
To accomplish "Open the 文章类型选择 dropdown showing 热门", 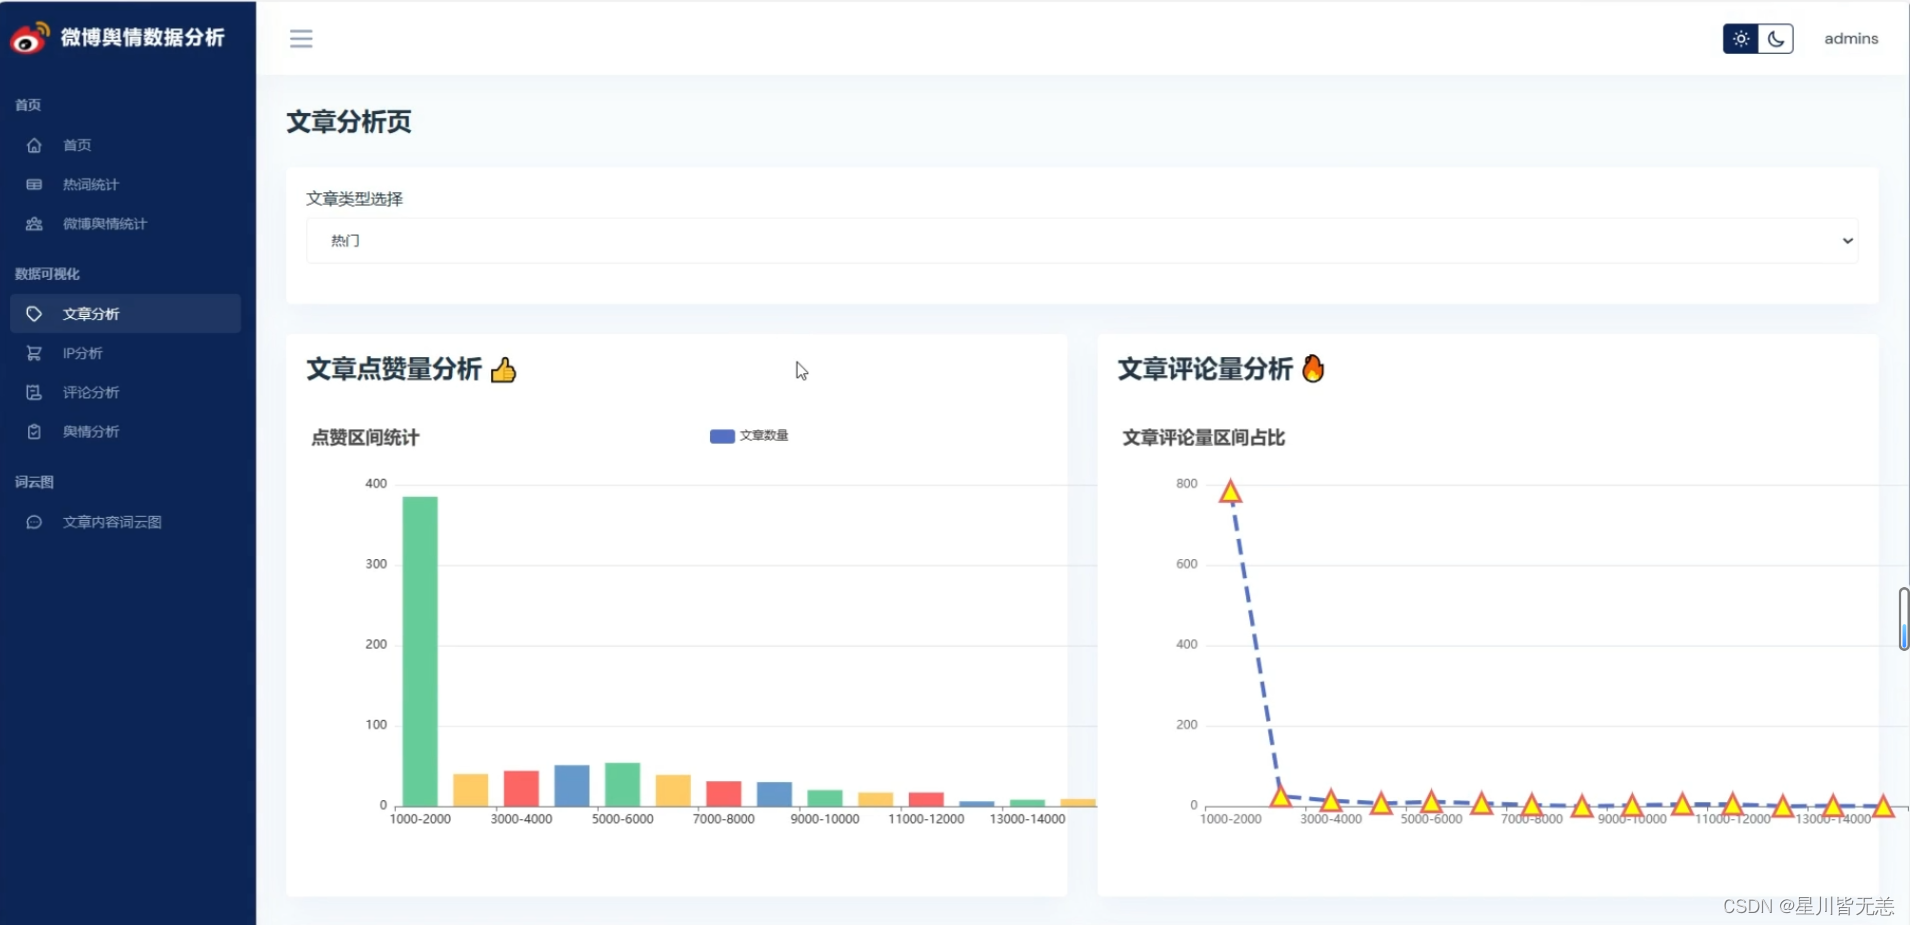I will [1082, 241].
